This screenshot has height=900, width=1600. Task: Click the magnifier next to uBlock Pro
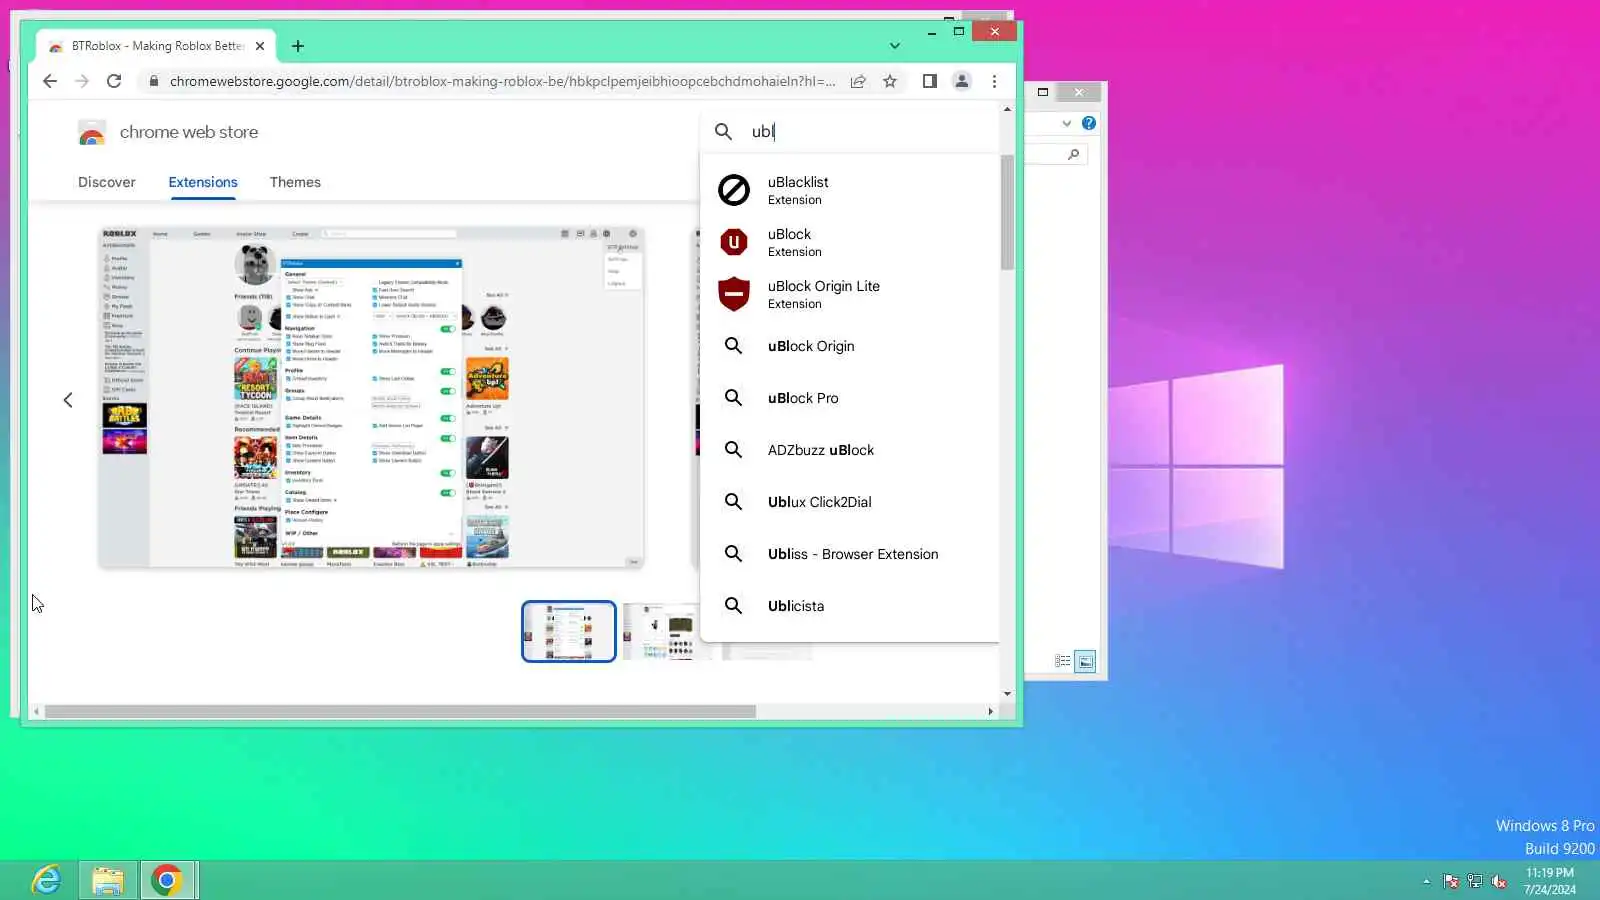(733, 398)
